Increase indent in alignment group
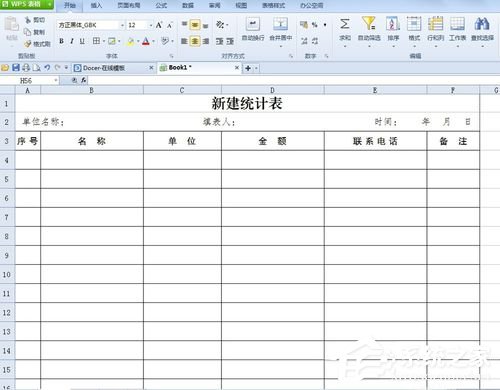This screenshot has height=390, width=500. [230, 41]
